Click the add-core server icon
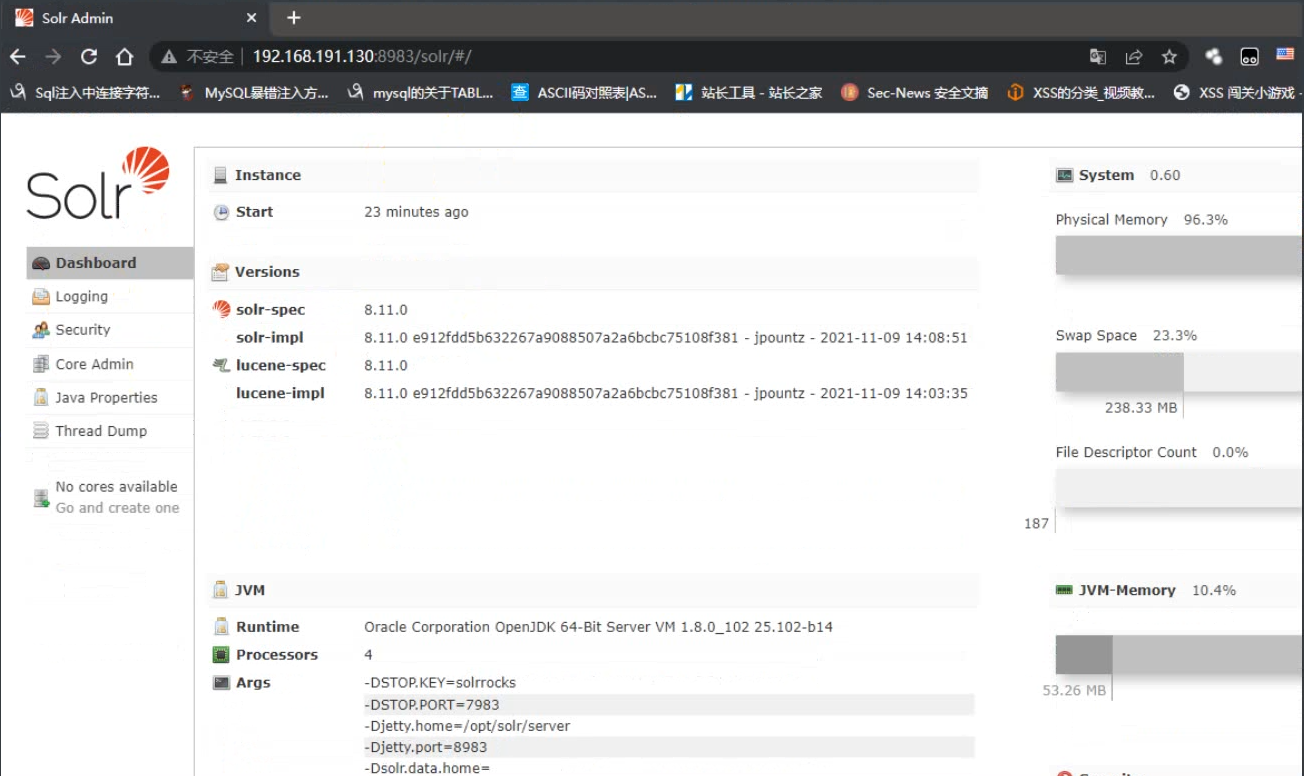This screenshot has width=1304, height=776. [x=41, y=498]
